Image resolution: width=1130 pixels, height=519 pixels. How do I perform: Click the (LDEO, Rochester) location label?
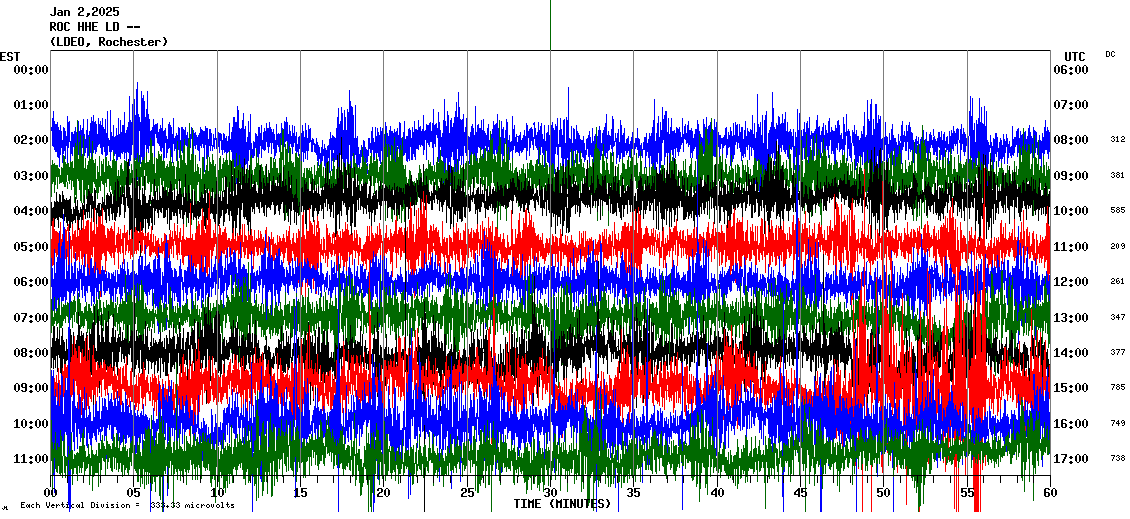(x=109, y=42)
